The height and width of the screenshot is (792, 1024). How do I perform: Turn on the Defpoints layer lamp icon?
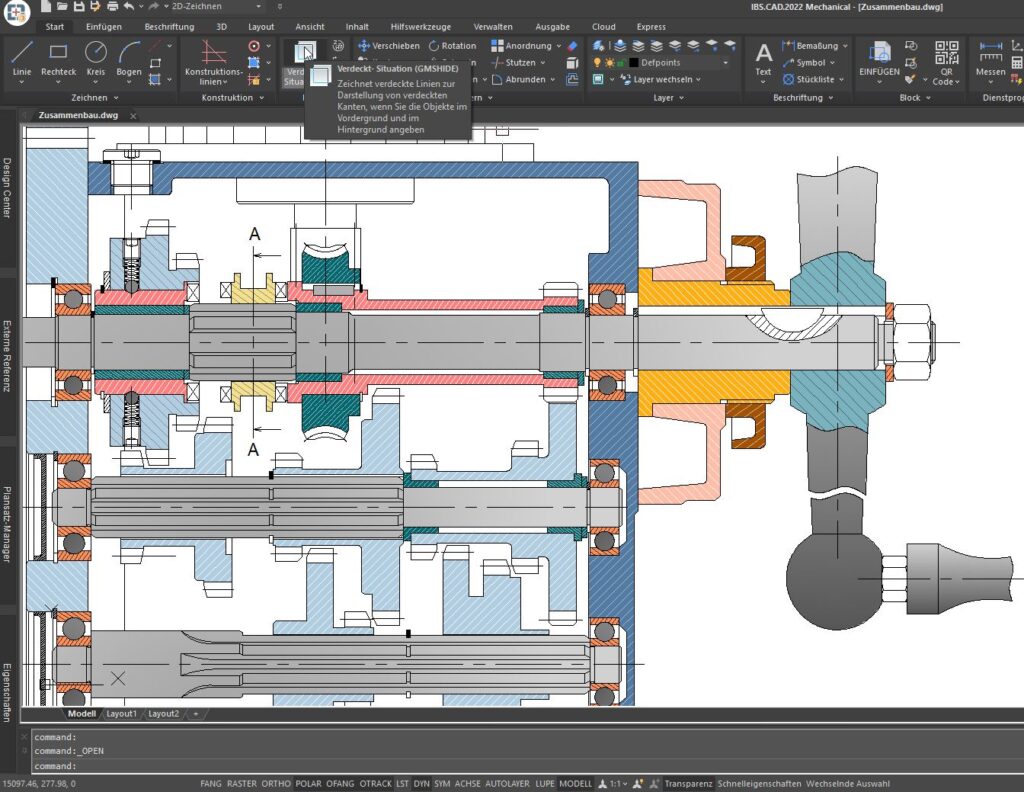[x=595, y=63]
